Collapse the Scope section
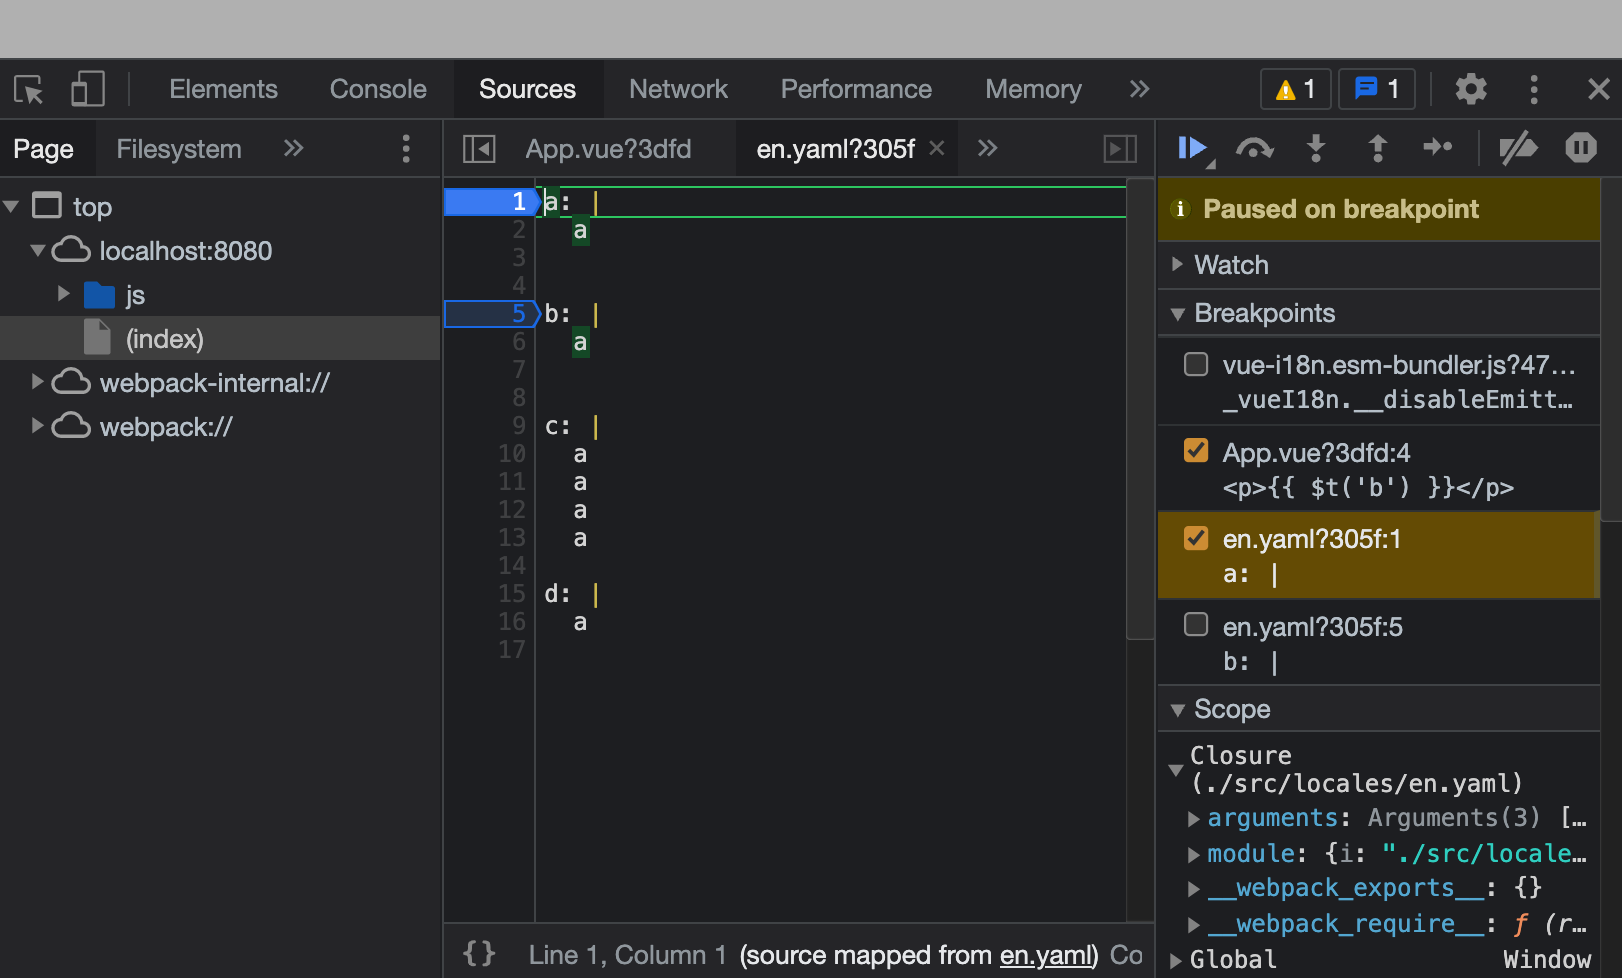The image size is (1622, 978). (x=1178, y=709)
